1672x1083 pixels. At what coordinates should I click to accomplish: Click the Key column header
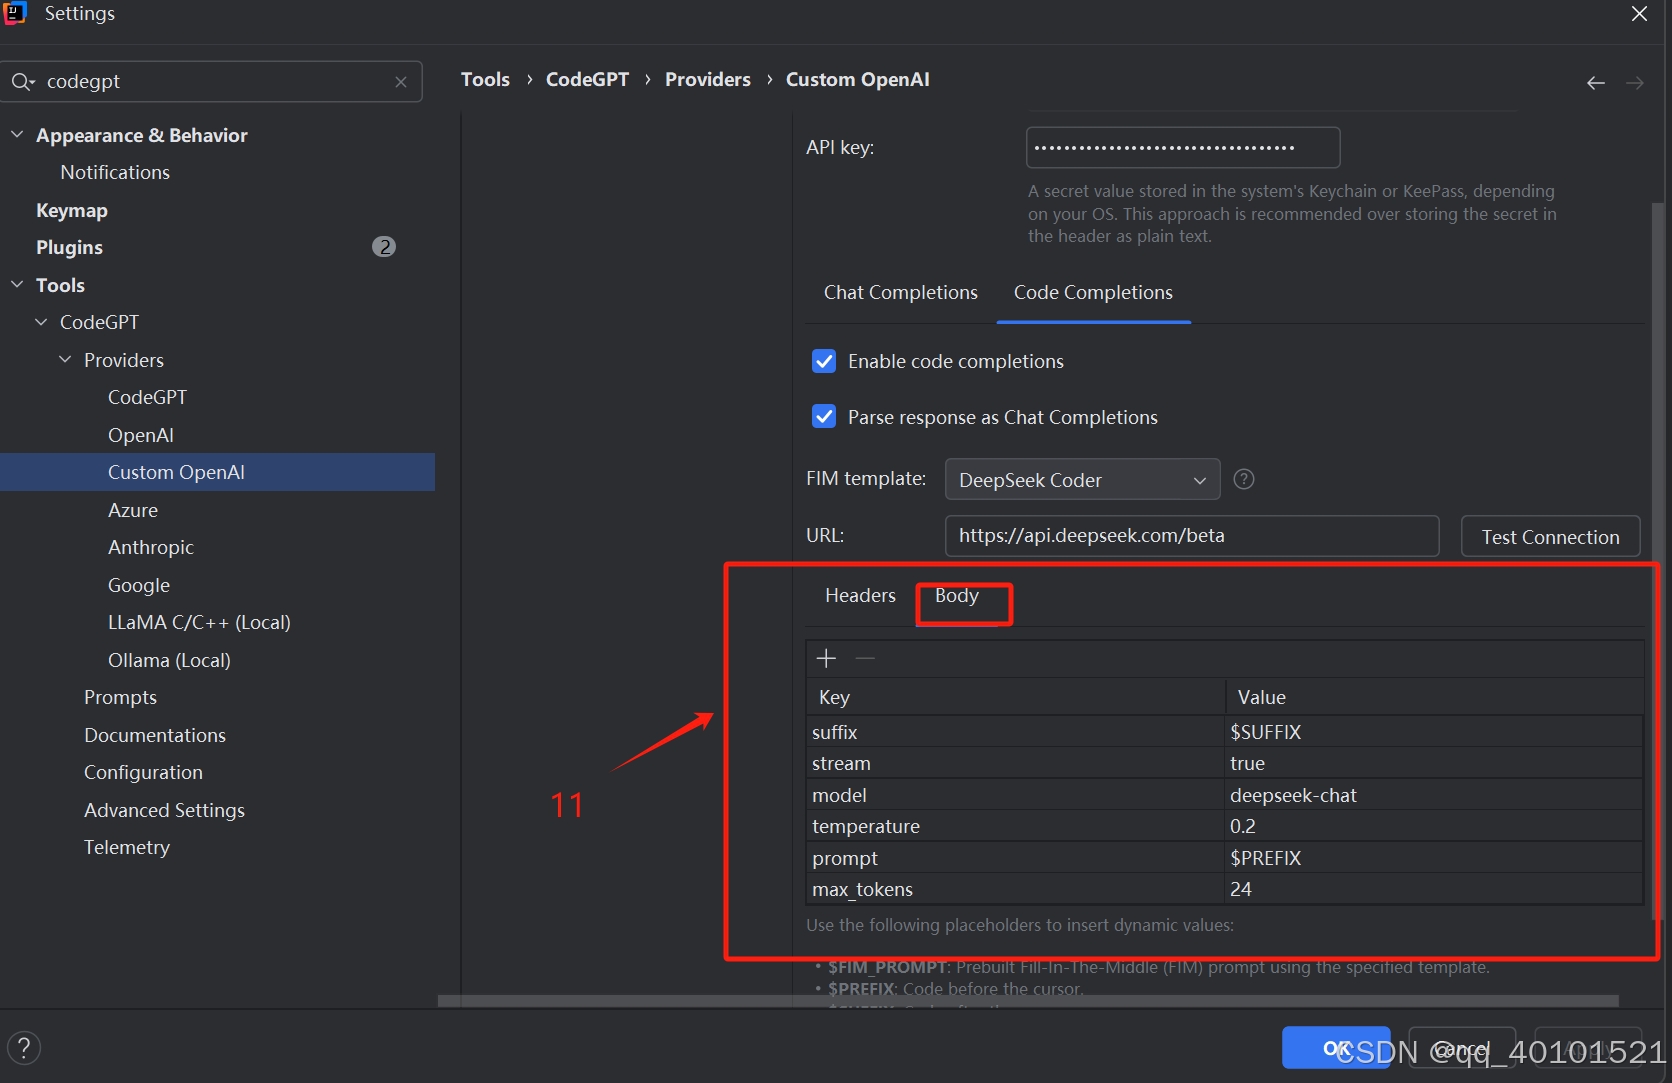(1015, 697)
